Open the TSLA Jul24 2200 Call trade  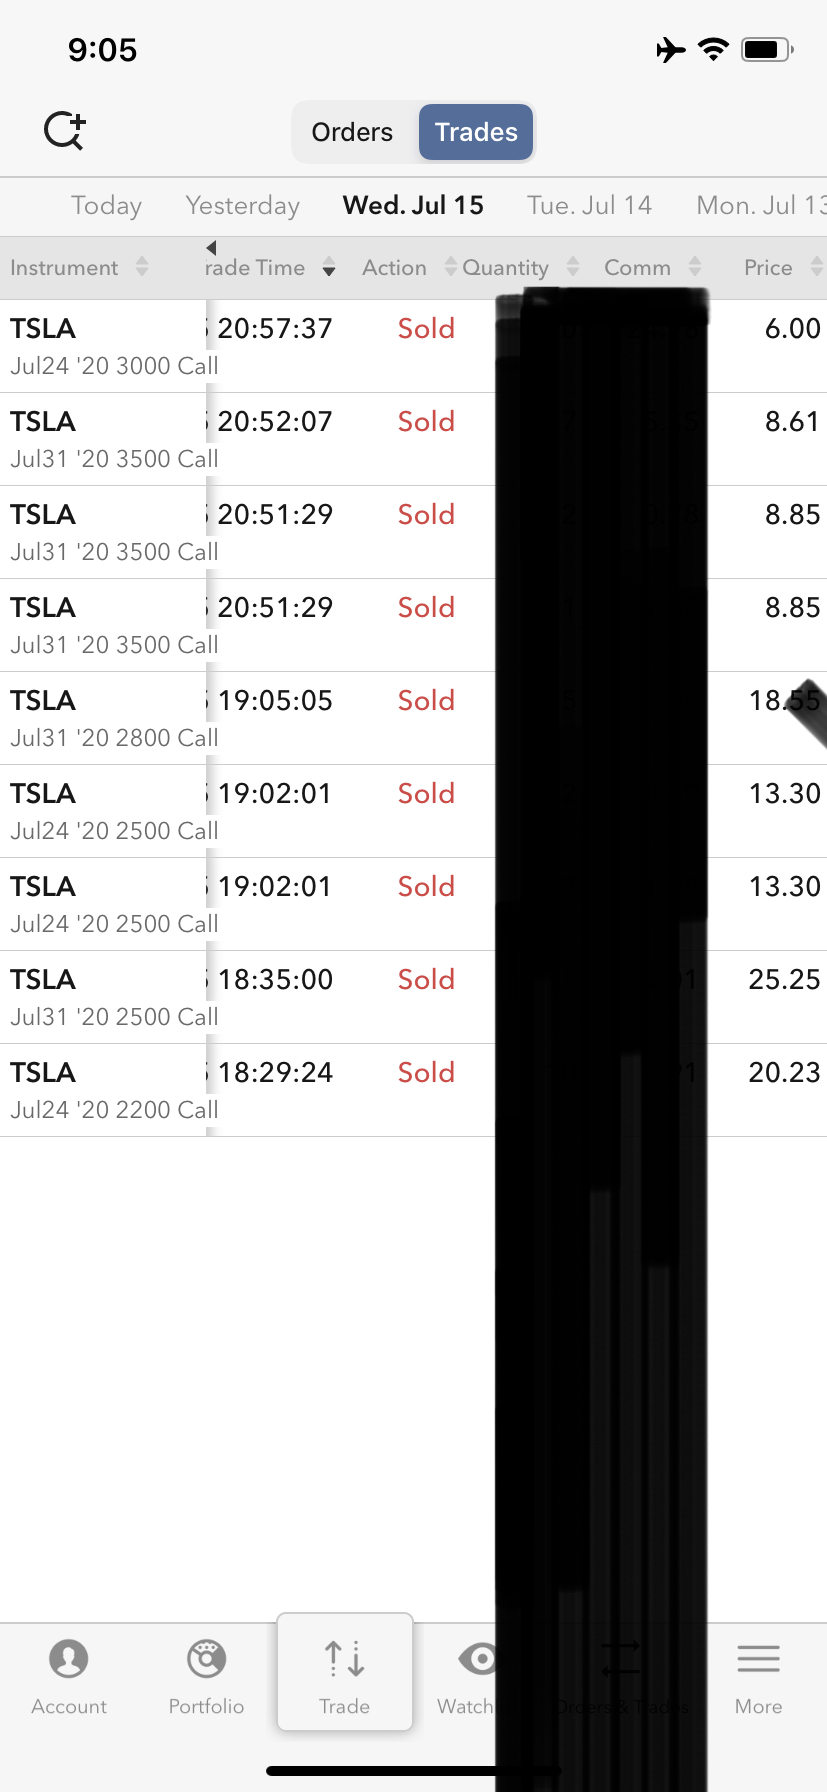(x=114, y=1090)
